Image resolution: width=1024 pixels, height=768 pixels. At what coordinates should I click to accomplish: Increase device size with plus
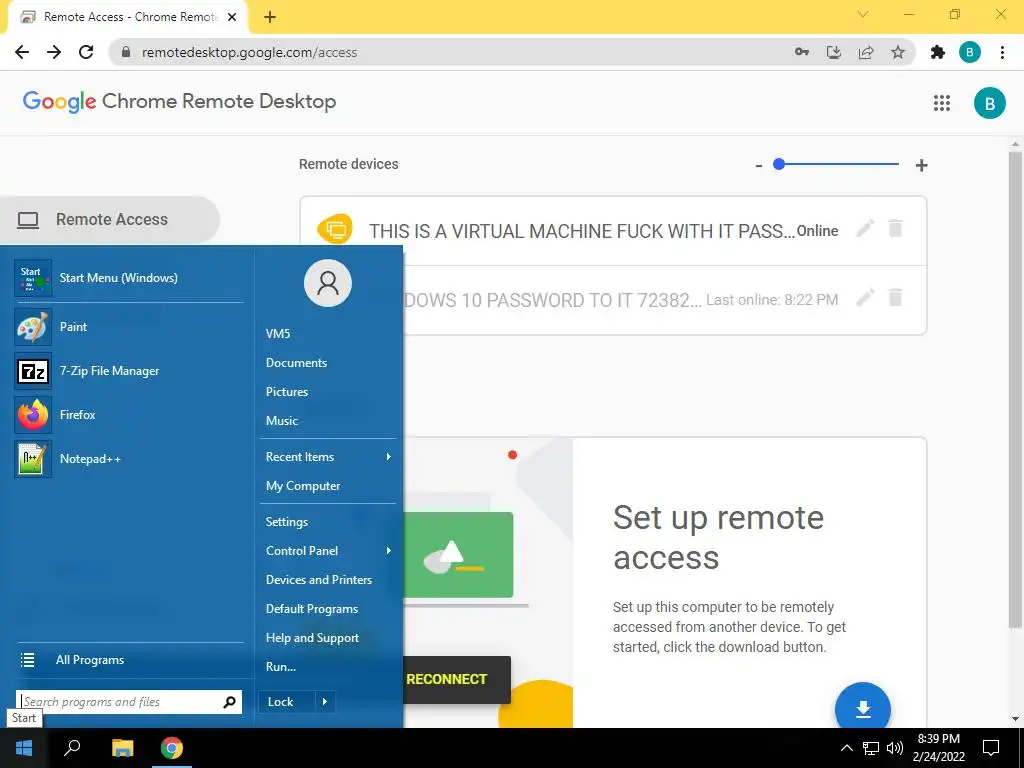(921, 165)
